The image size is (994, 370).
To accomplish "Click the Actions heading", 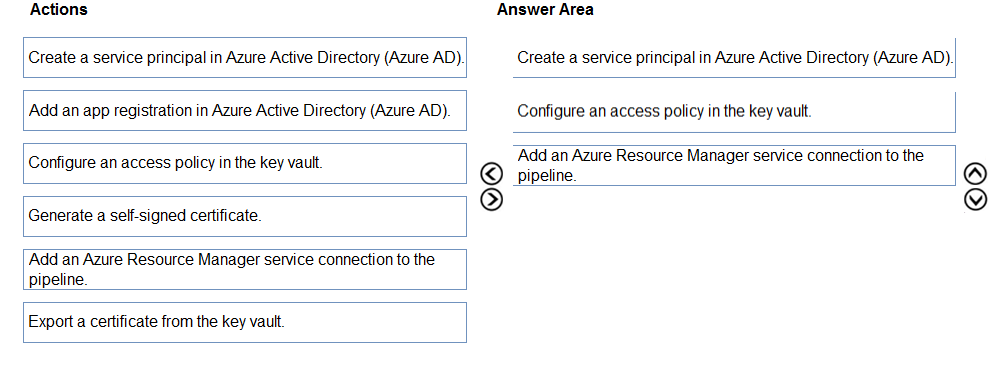I will [59, 10].
